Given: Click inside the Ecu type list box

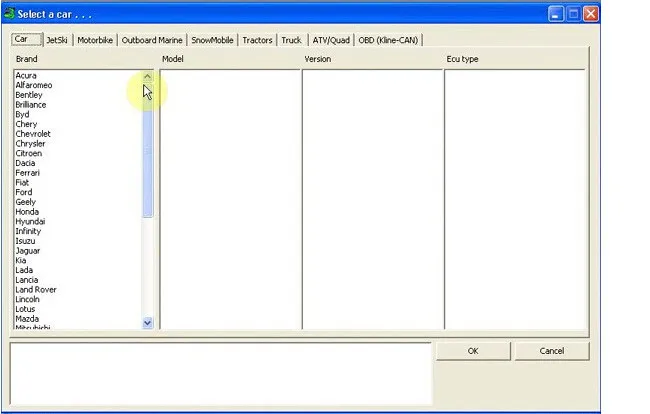Looking at the screenshot, I should pos(515,199).
